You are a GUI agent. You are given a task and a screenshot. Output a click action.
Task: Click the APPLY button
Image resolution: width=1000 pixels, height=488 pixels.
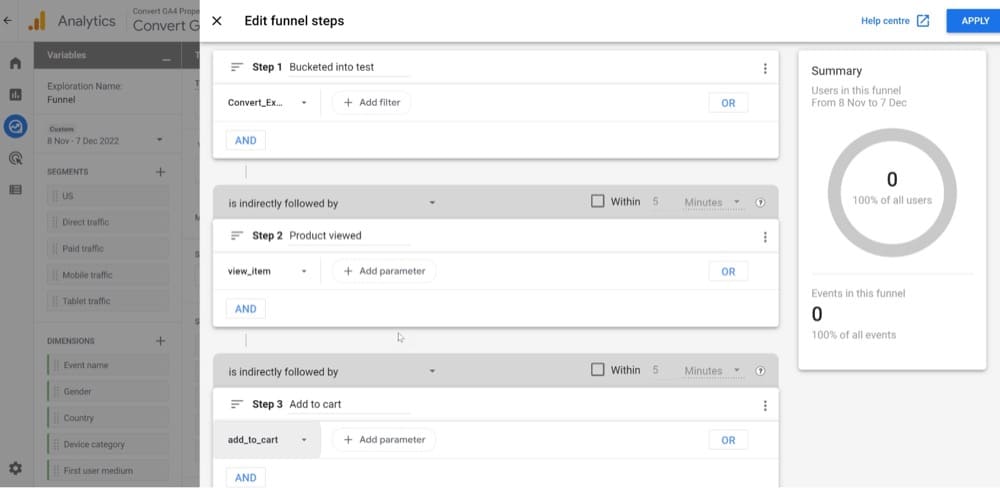tap(973, 21)
